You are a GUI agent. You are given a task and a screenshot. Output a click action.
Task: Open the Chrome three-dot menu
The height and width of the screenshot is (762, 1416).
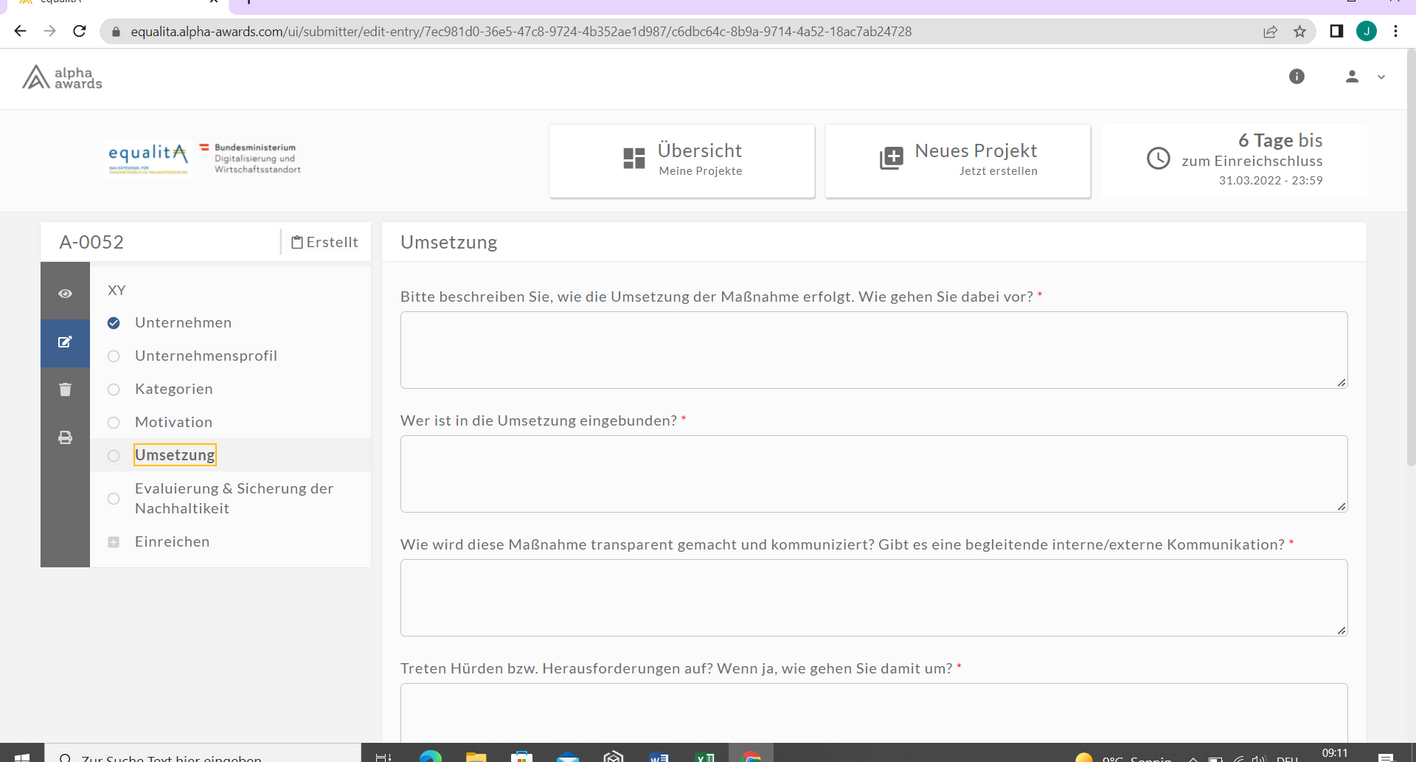[1395, 31]
